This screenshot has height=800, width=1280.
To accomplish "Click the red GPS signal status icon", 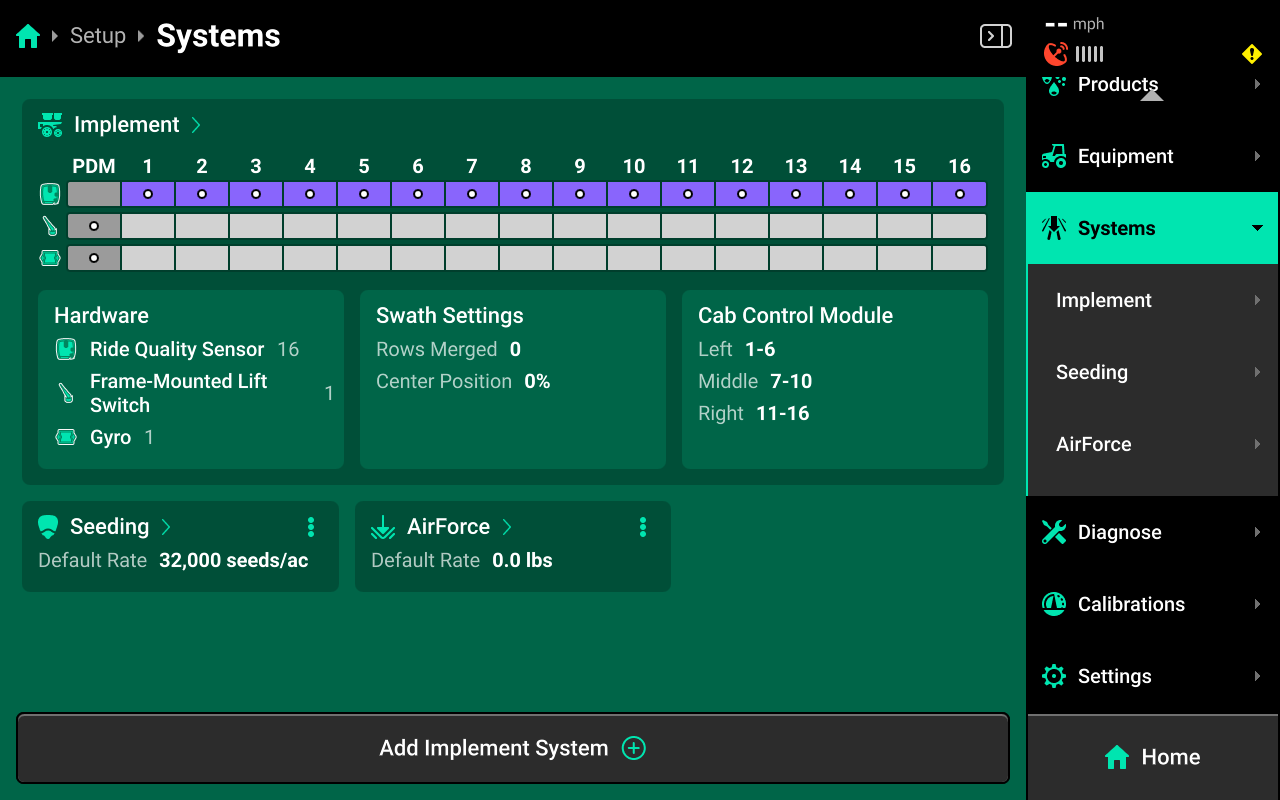I will (1055, 54).
